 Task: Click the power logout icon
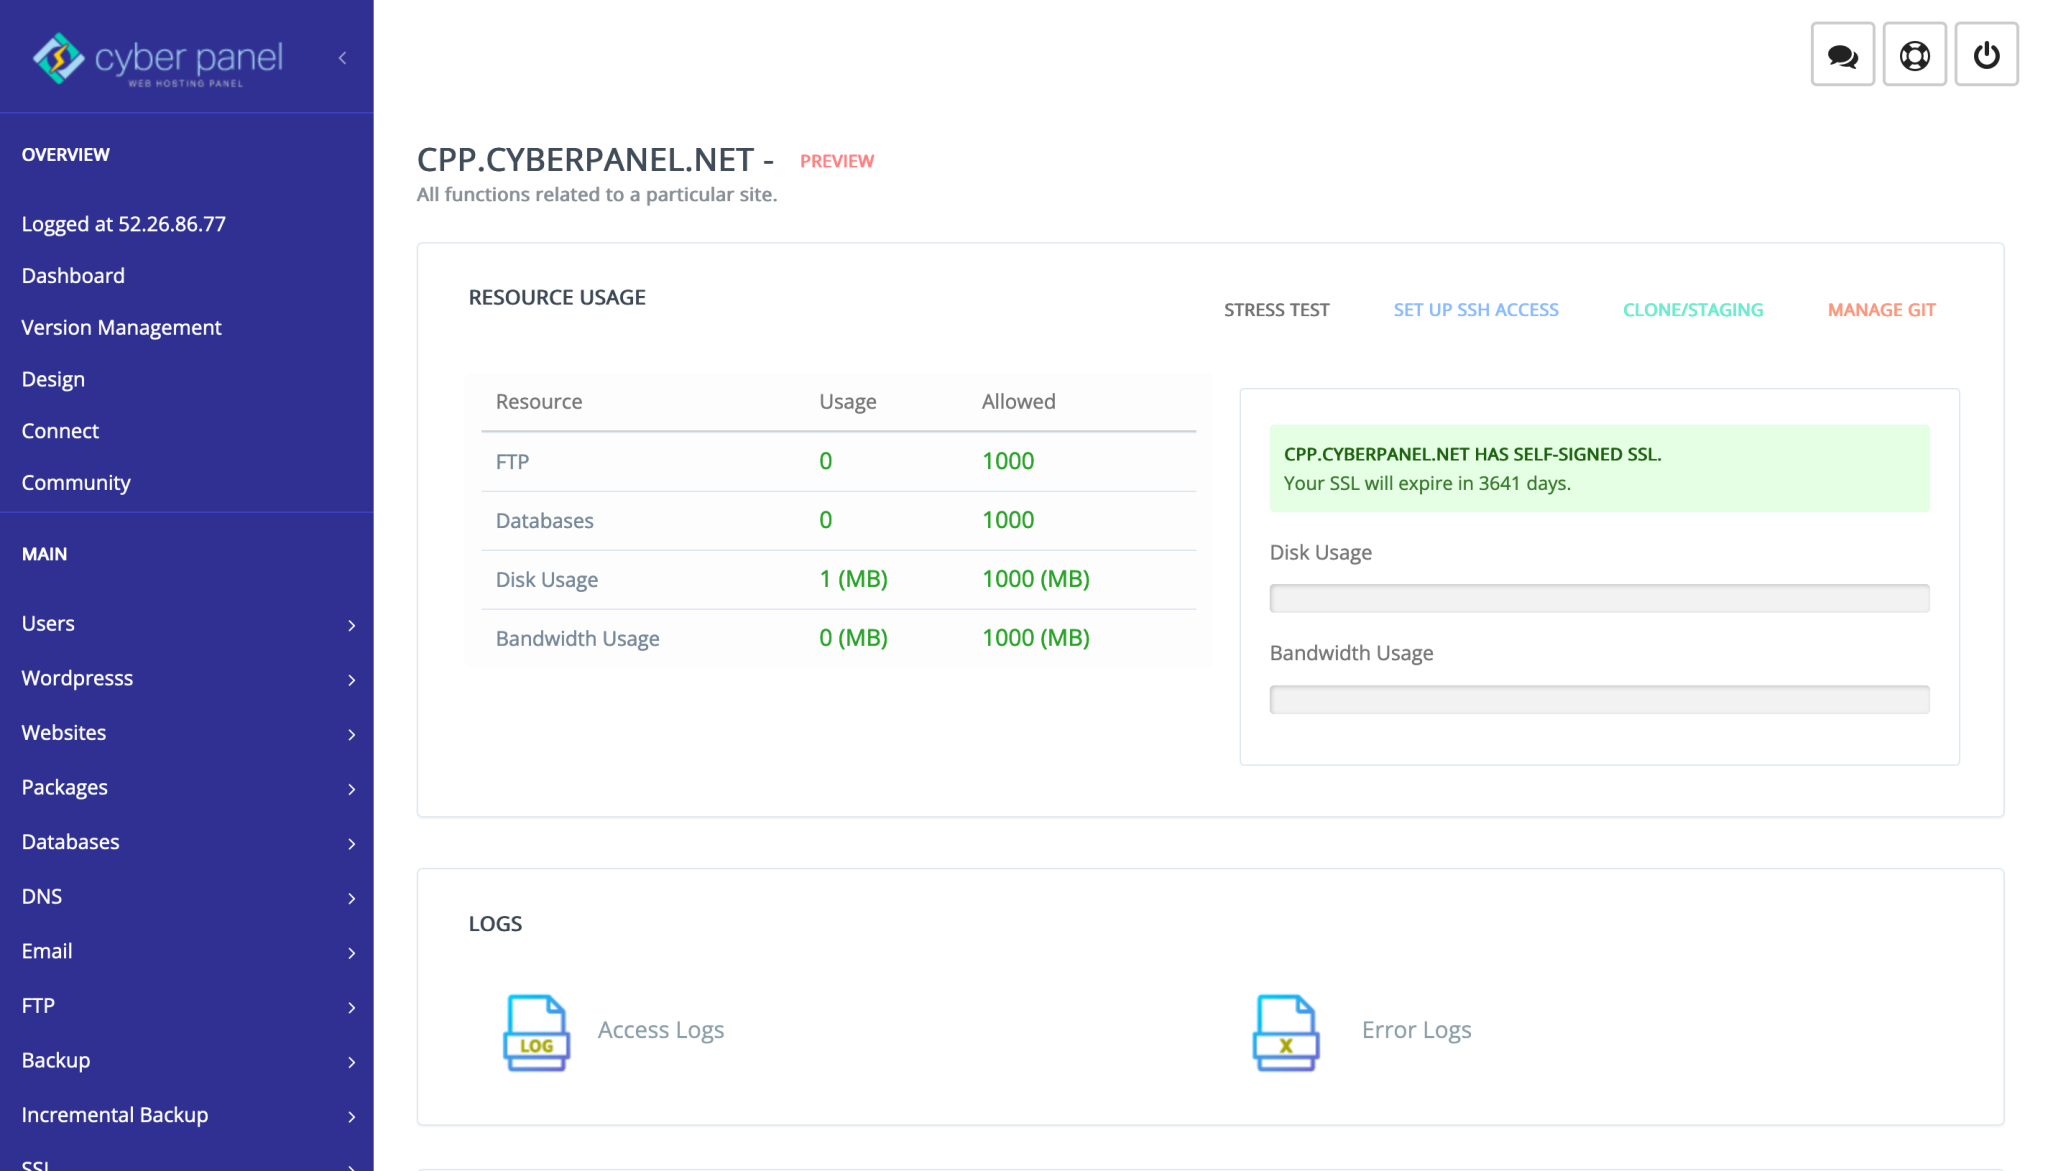coord(1986,55)
